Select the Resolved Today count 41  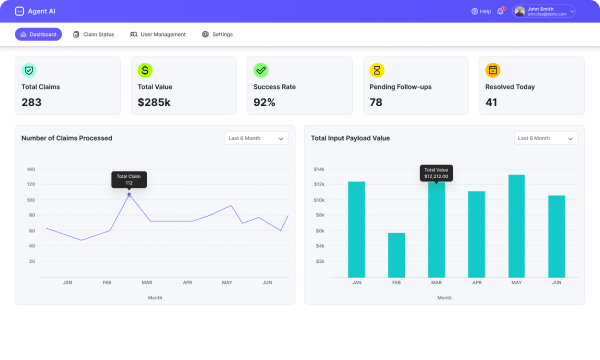point(491,103)
